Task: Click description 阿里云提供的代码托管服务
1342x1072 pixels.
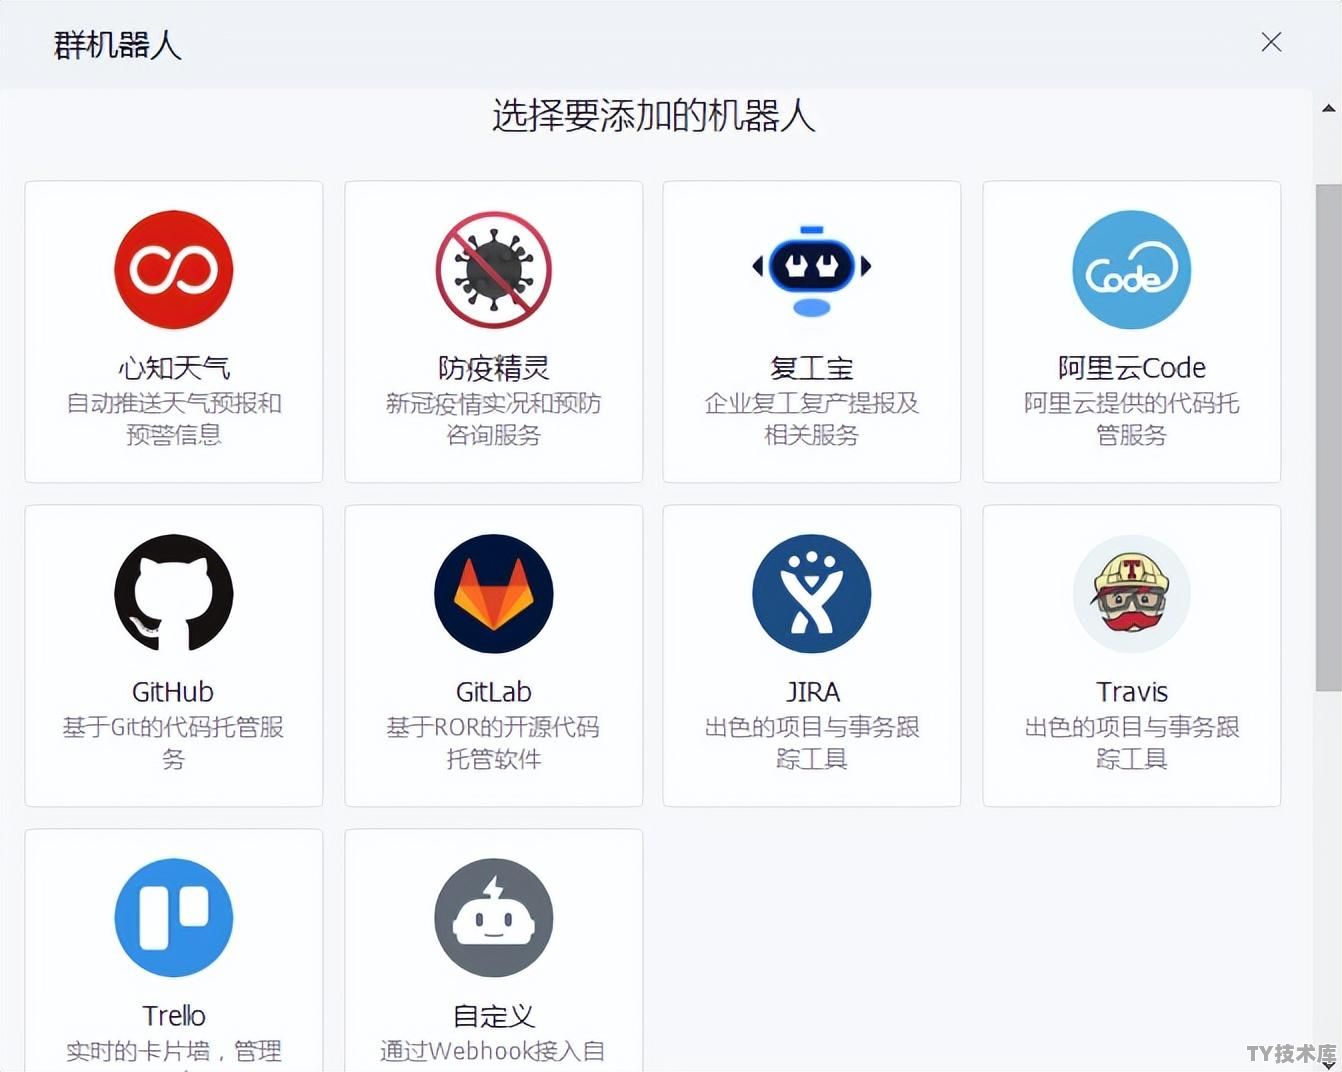Action: [1132, 419]
